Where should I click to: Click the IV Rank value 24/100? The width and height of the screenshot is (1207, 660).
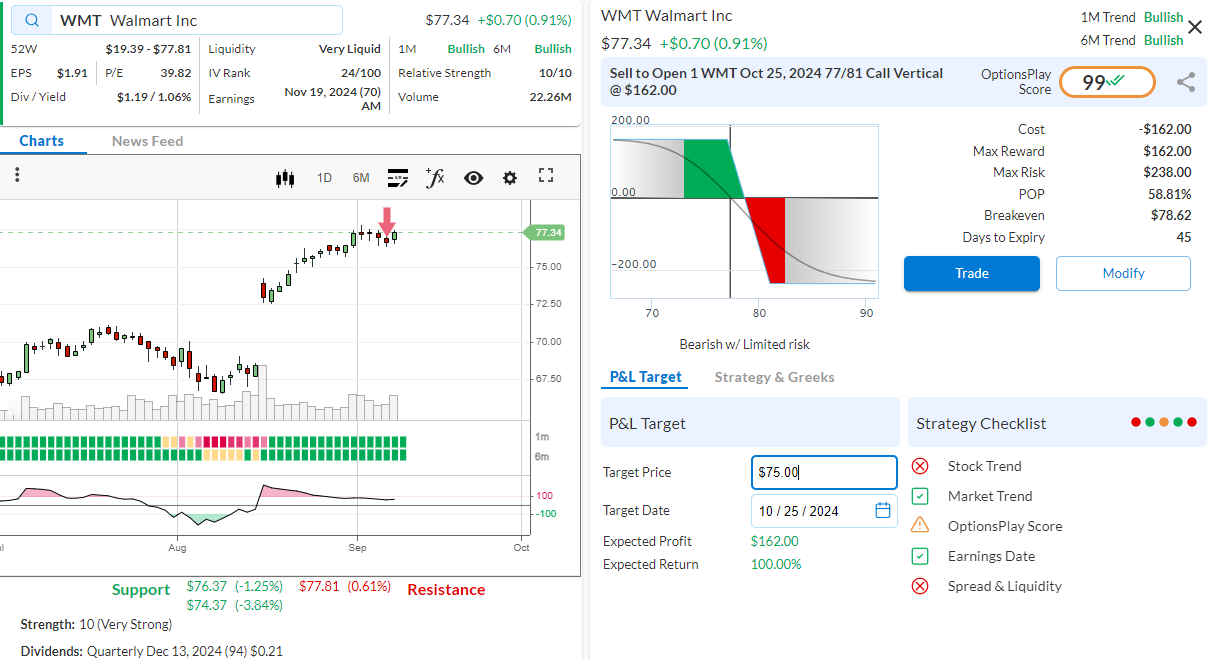coord(361,73)
